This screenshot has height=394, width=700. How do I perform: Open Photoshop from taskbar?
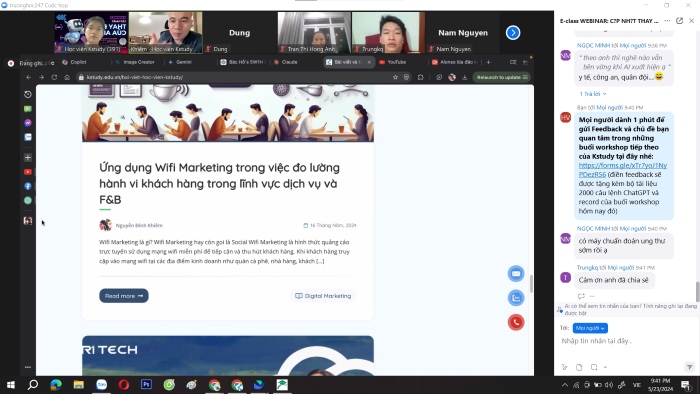146,385
